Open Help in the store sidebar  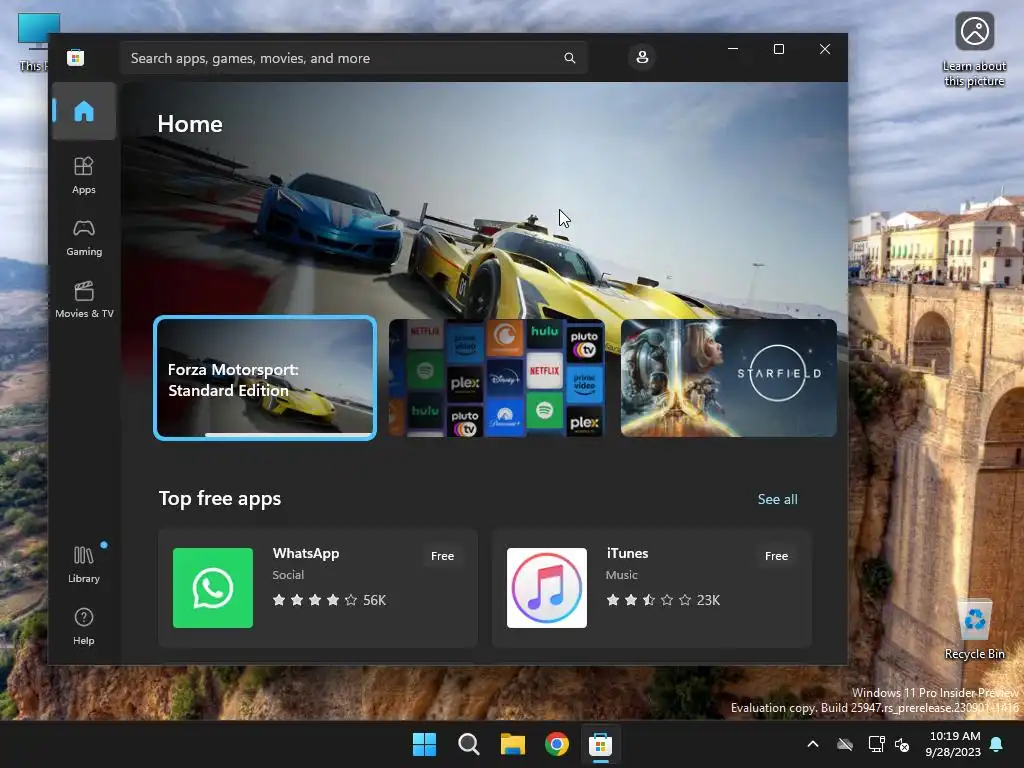84,626
